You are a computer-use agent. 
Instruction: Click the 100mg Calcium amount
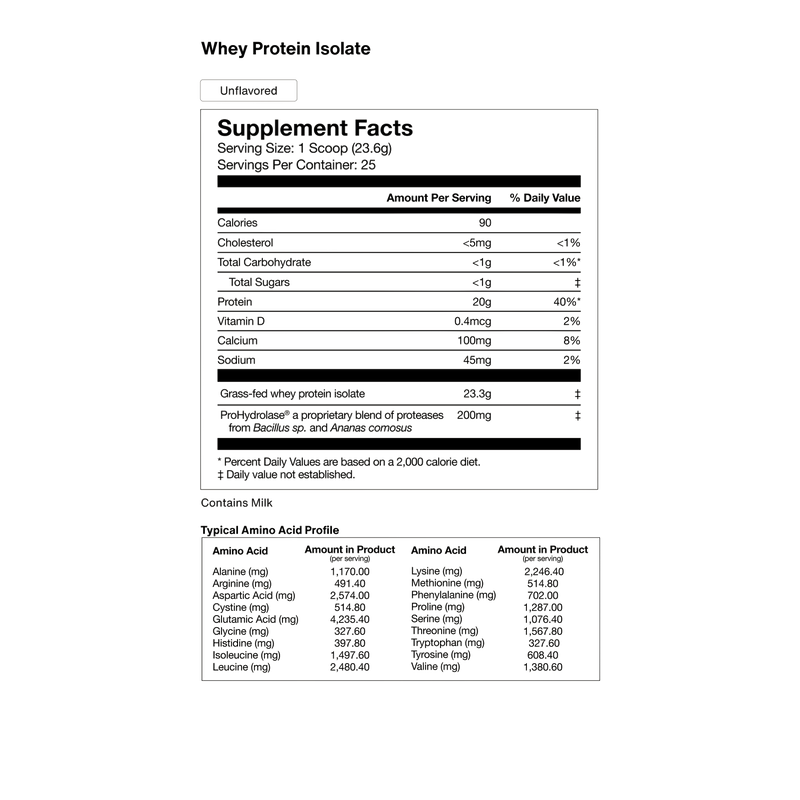point(474,341)
